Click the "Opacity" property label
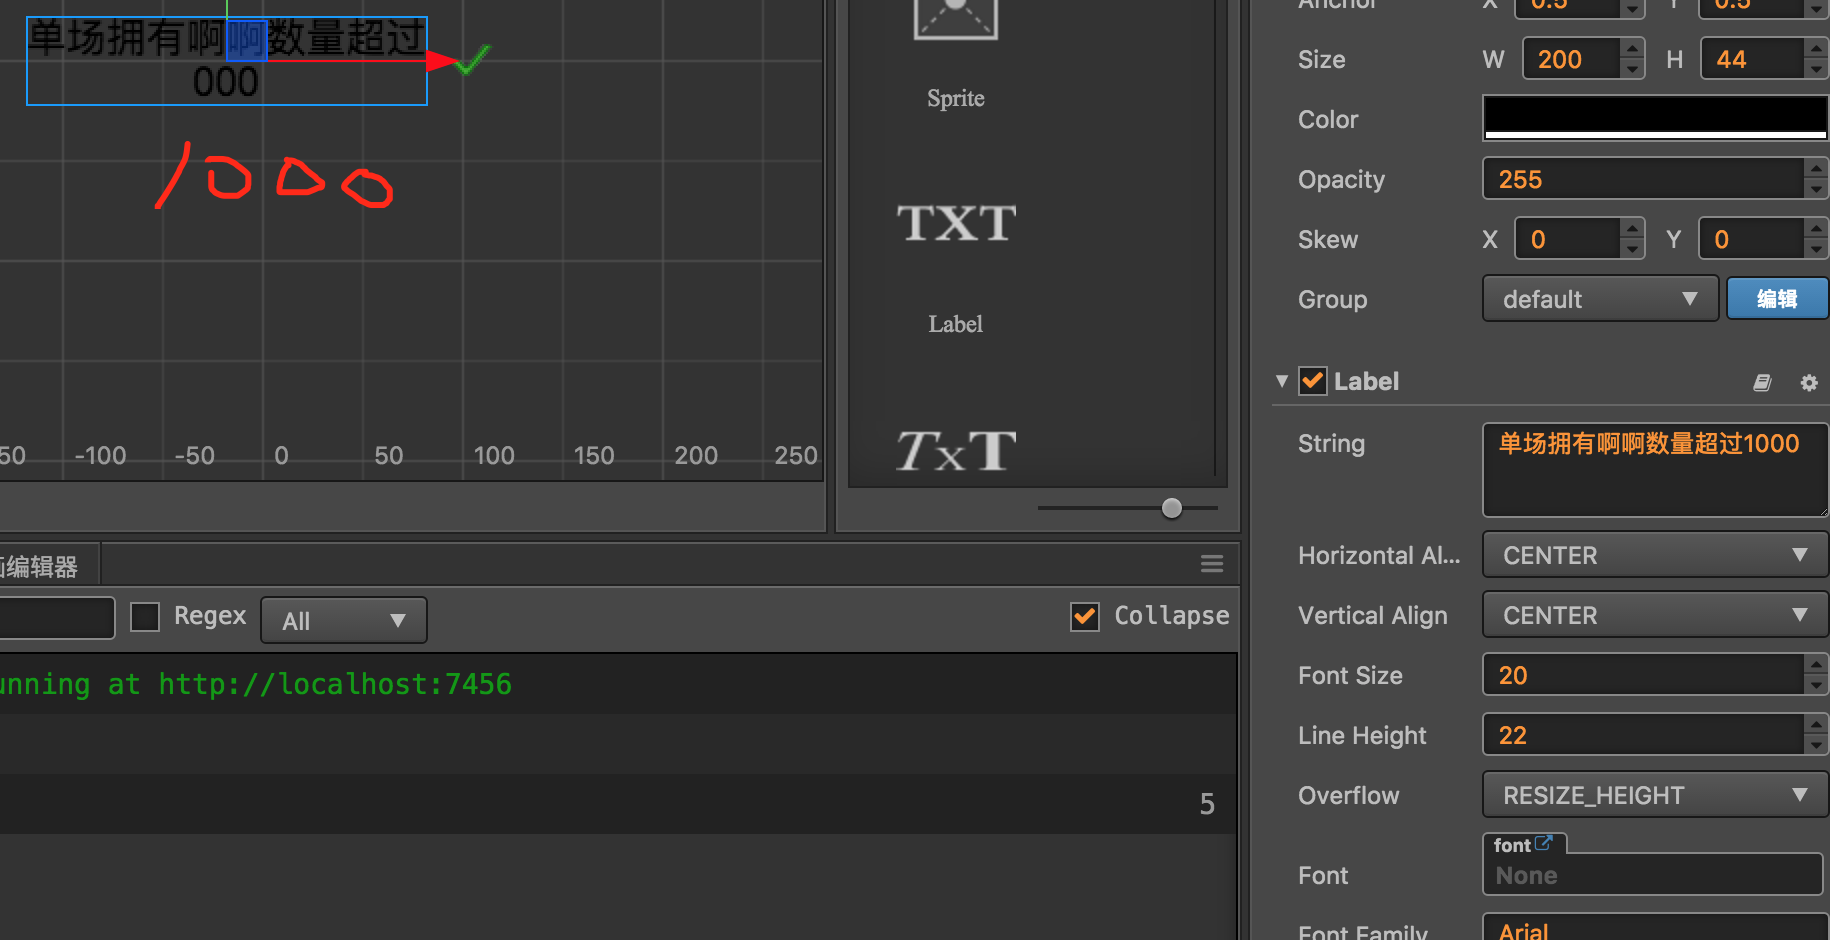 [1341, 179]
